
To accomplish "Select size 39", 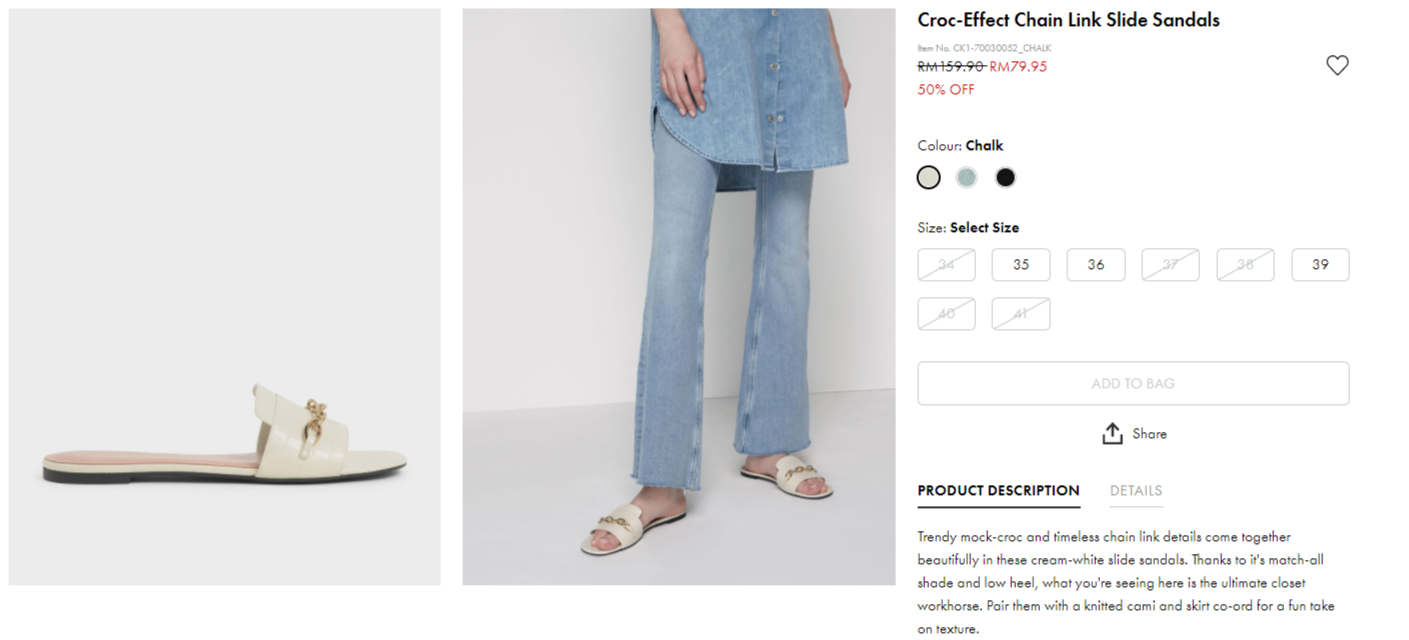I will tap(1320, 265).
